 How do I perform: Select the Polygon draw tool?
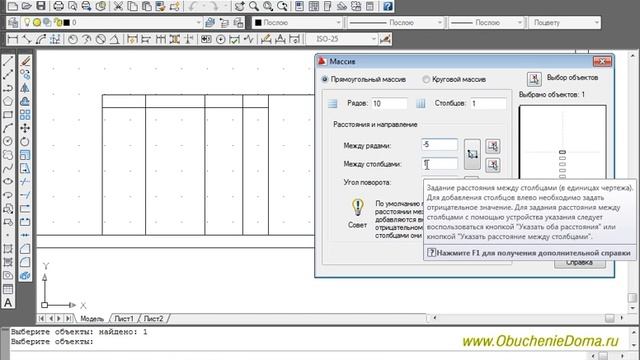point(8,101)
